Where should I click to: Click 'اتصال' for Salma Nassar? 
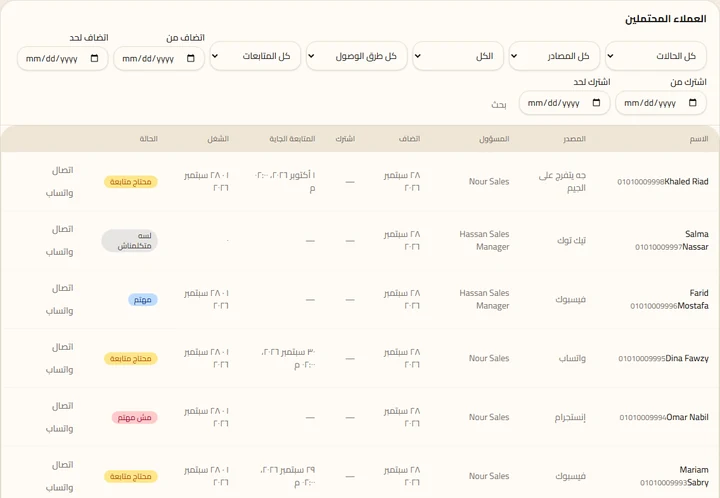pos(62,229)
